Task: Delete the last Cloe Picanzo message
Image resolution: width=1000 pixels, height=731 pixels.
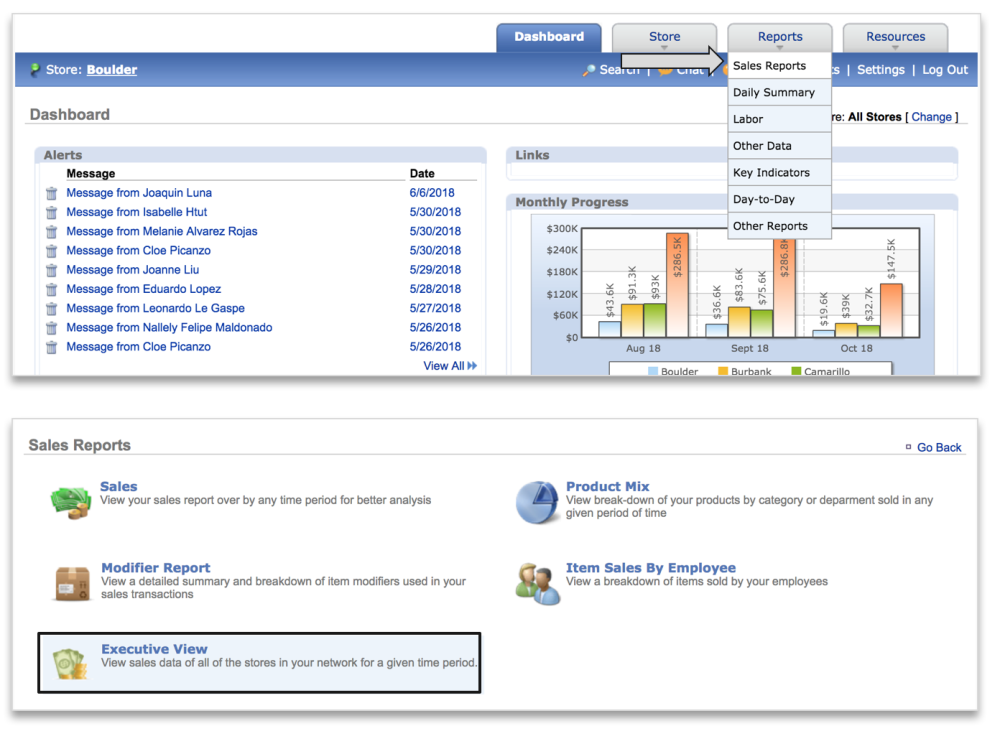Action: (51, 346)
